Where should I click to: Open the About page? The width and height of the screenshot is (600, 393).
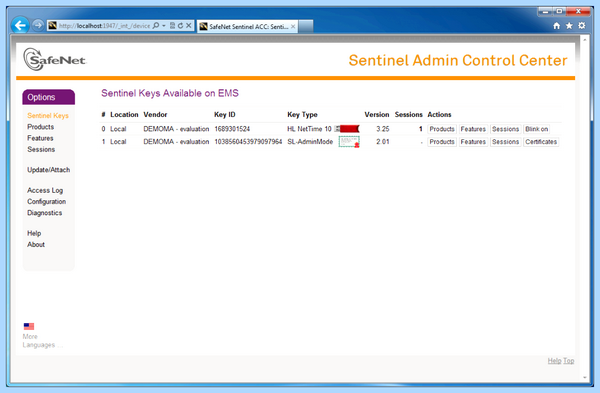[x=36, y=245]
